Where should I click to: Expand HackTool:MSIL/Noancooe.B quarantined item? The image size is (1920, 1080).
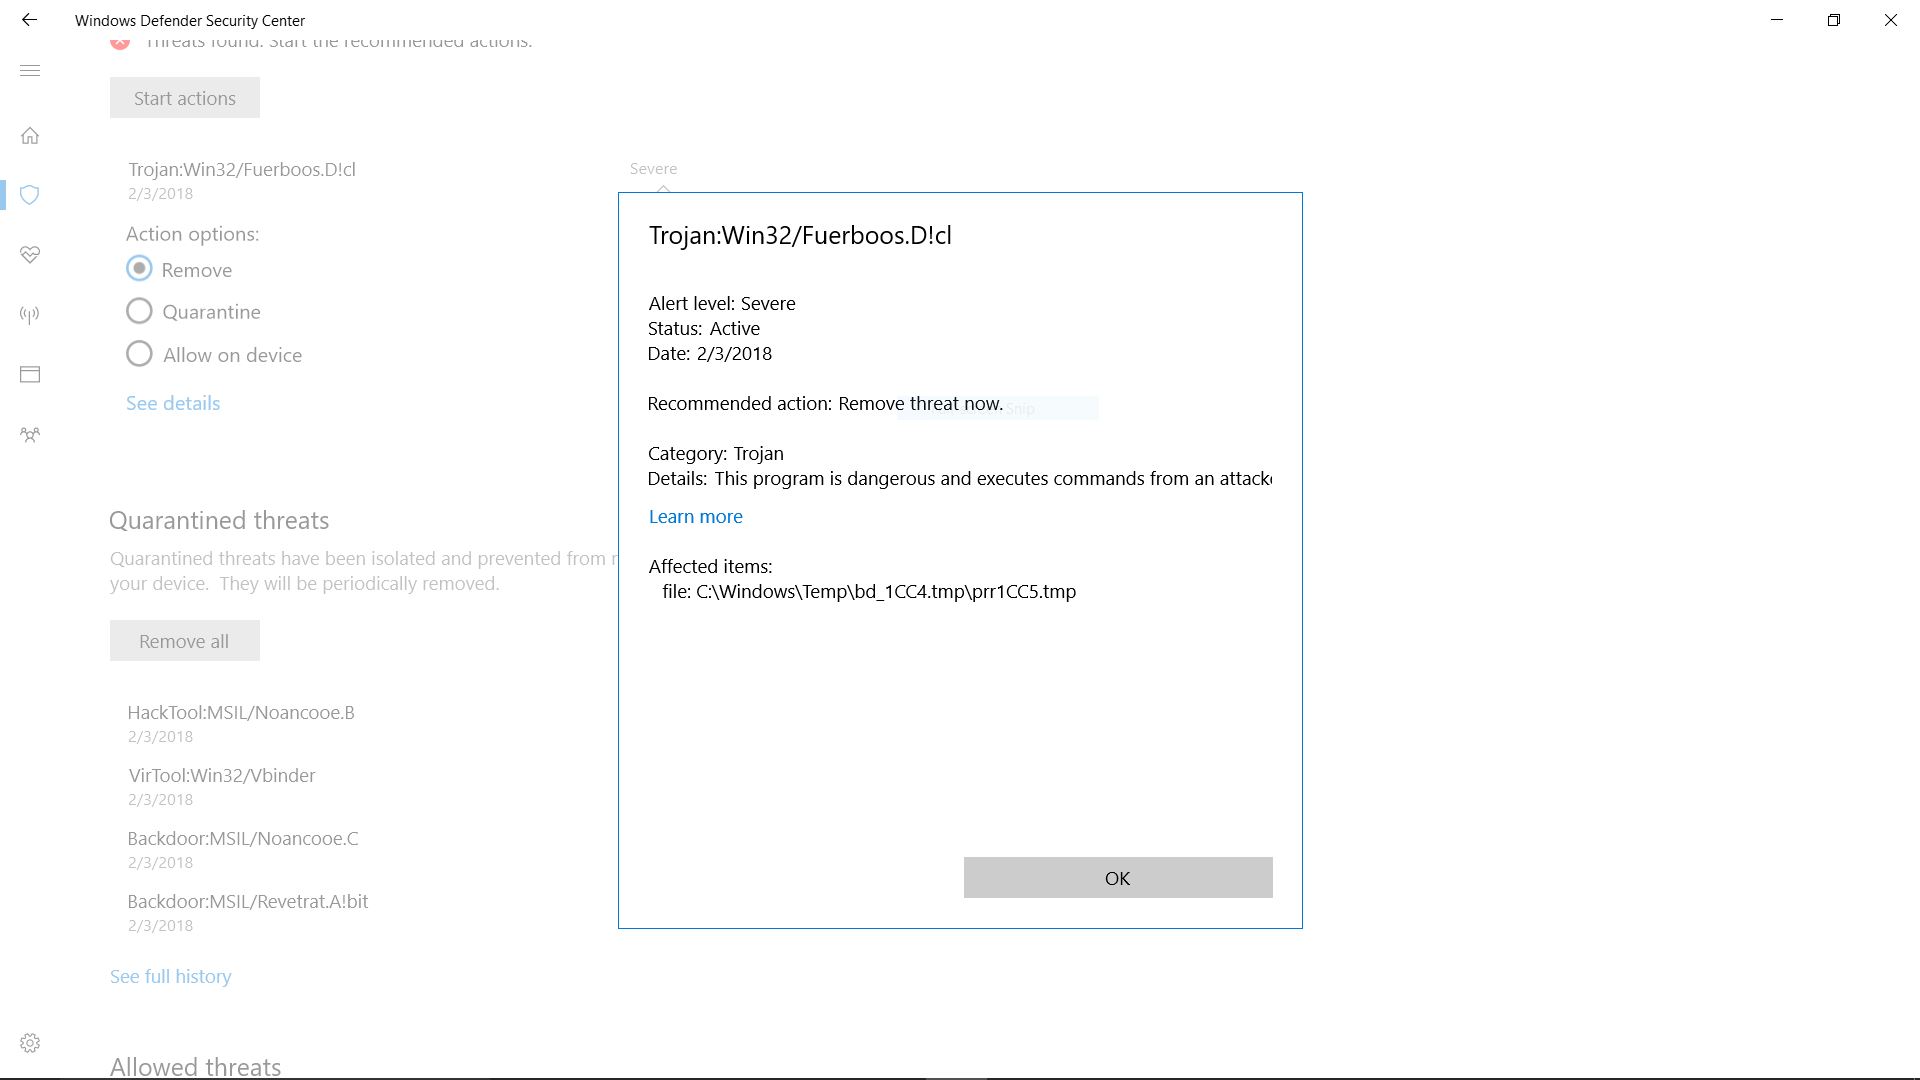(x=241, y=713)
